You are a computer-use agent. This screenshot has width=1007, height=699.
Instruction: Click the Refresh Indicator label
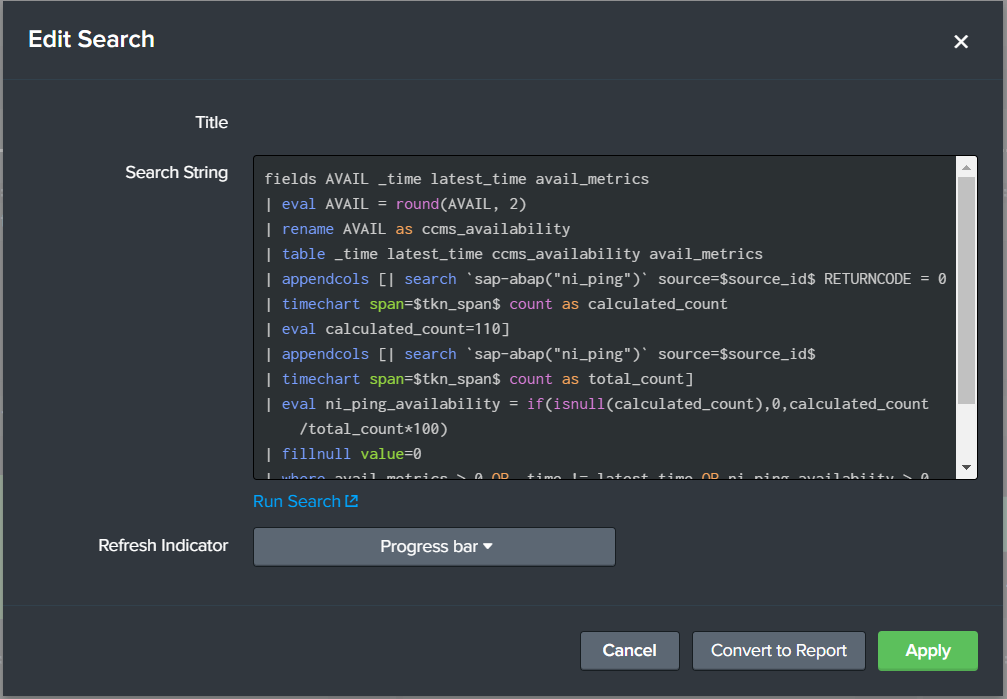coord(163,546)
